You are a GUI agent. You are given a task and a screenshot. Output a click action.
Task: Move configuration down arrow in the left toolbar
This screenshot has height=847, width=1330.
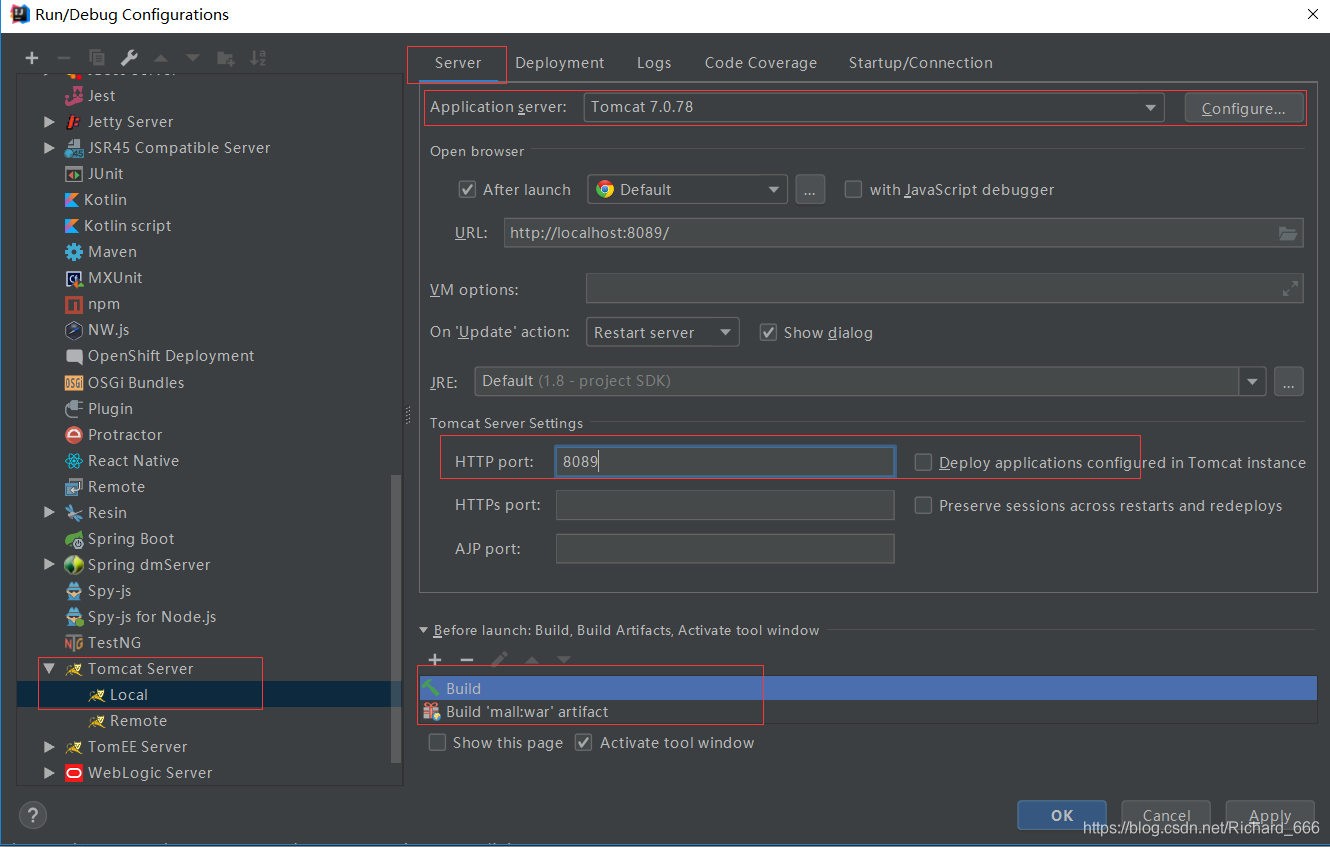(x=193, y=58)
